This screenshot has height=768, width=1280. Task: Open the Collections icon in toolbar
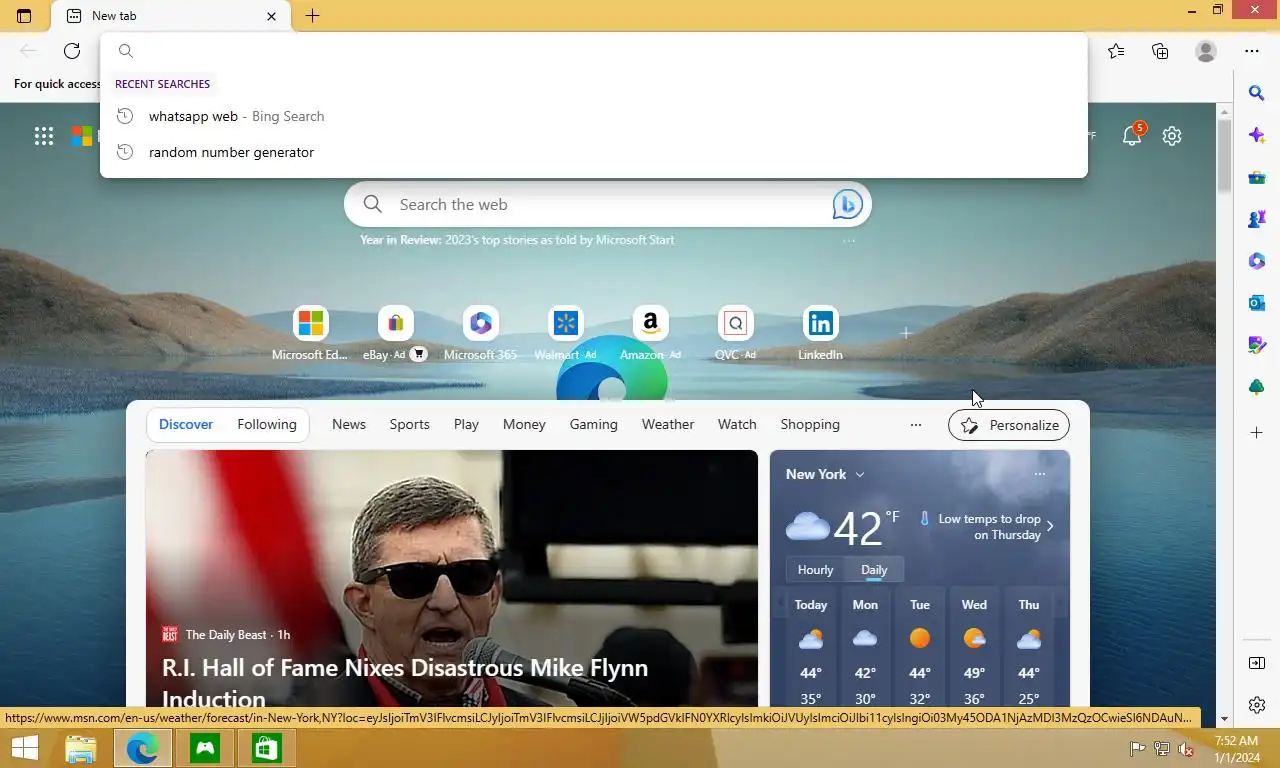1160,51
